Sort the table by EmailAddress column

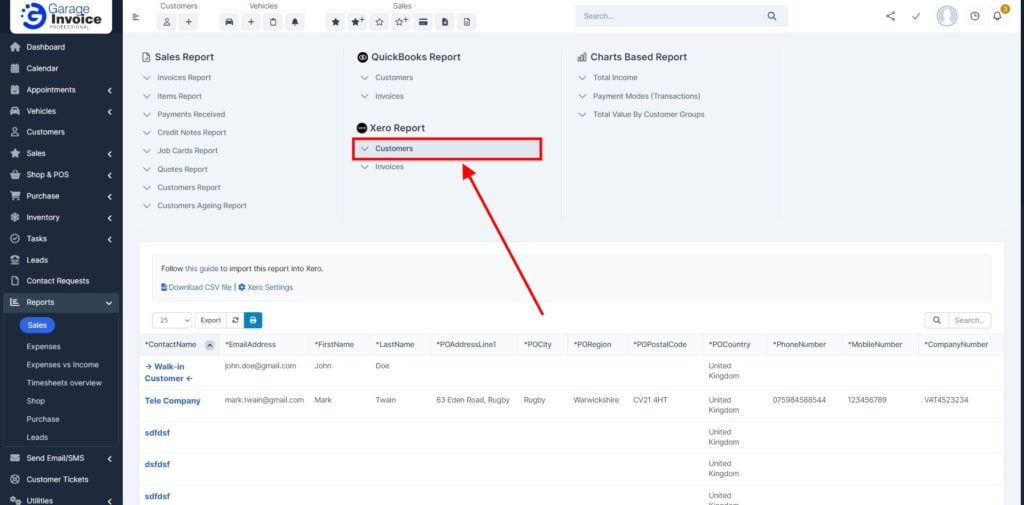pos(251,344)
